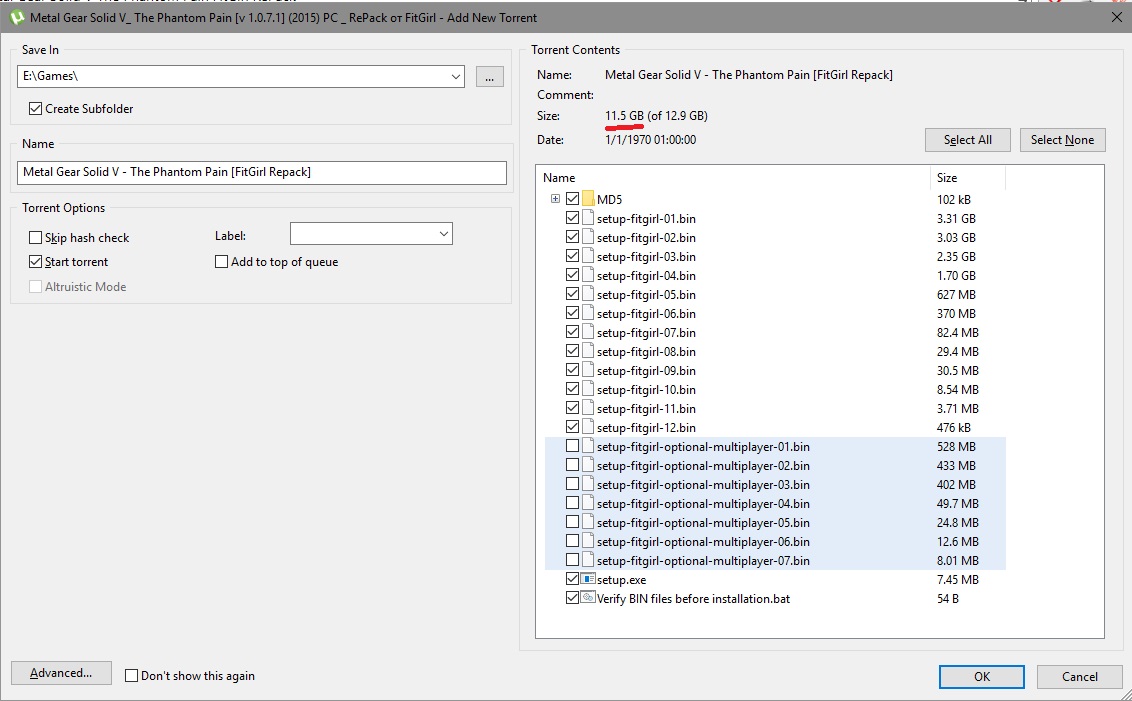This screenshot has height=701, width=1132.
Task: Click the Size column header
Action: (x=967, y=178)
